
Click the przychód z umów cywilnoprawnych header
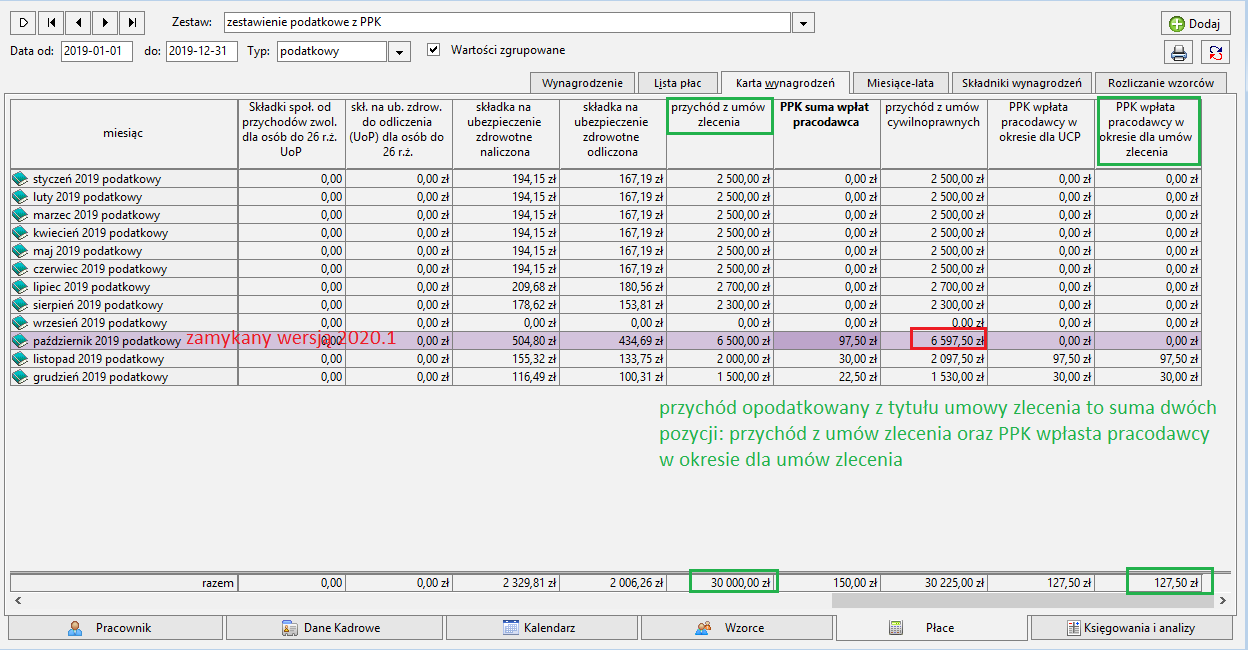[934, 132]
